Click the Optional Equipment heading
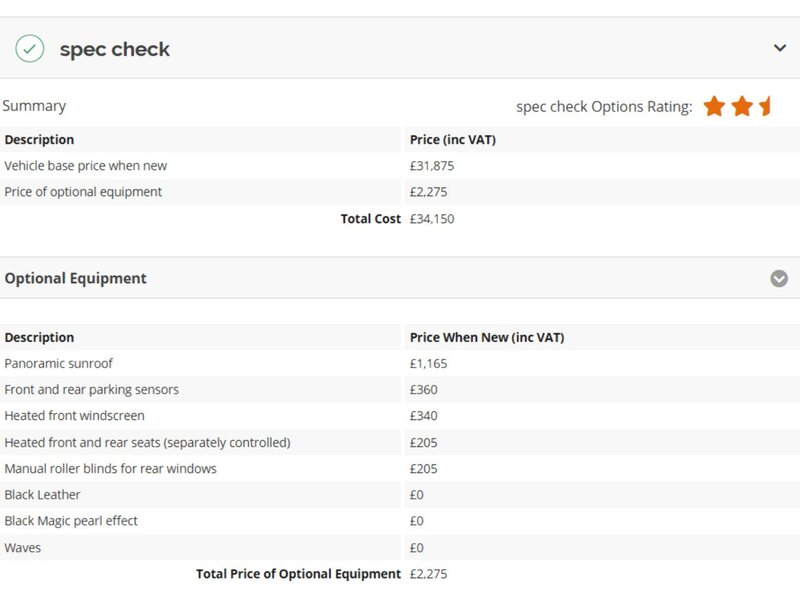This screenshot has height=600, width=800. (76, 278)
